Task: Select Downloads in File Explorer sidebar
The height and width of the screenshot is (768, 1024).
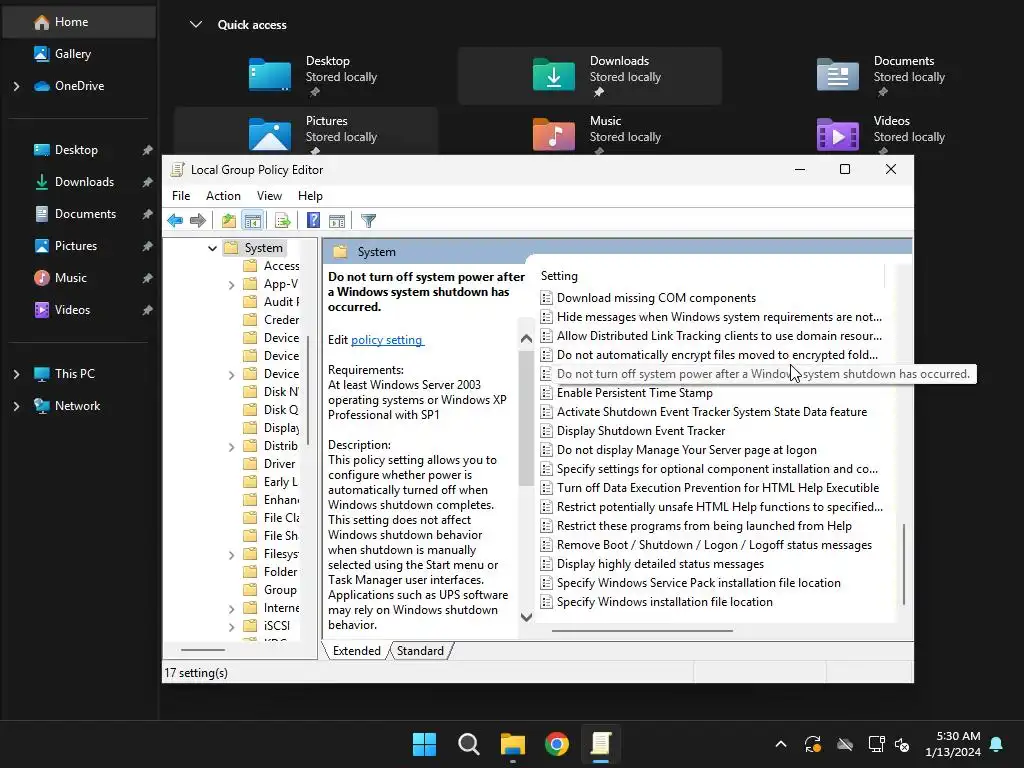Action: (84, 182)
